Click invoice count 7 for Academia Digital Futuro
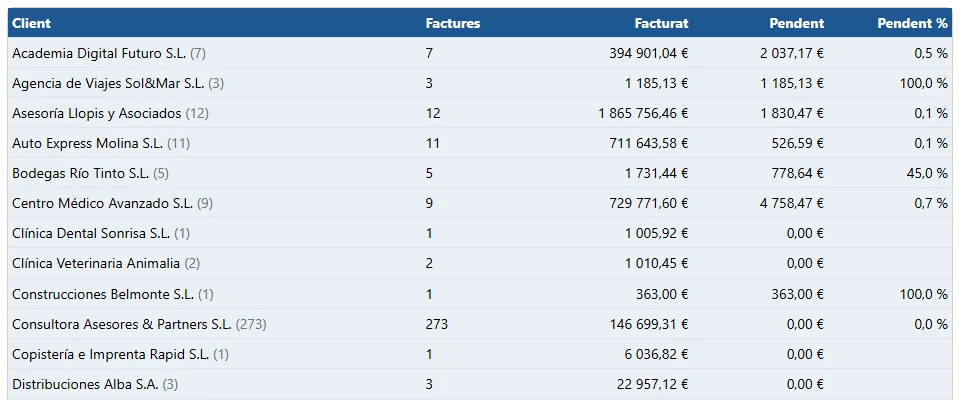The height and width of the screenshot is (400, 960). 429,53
